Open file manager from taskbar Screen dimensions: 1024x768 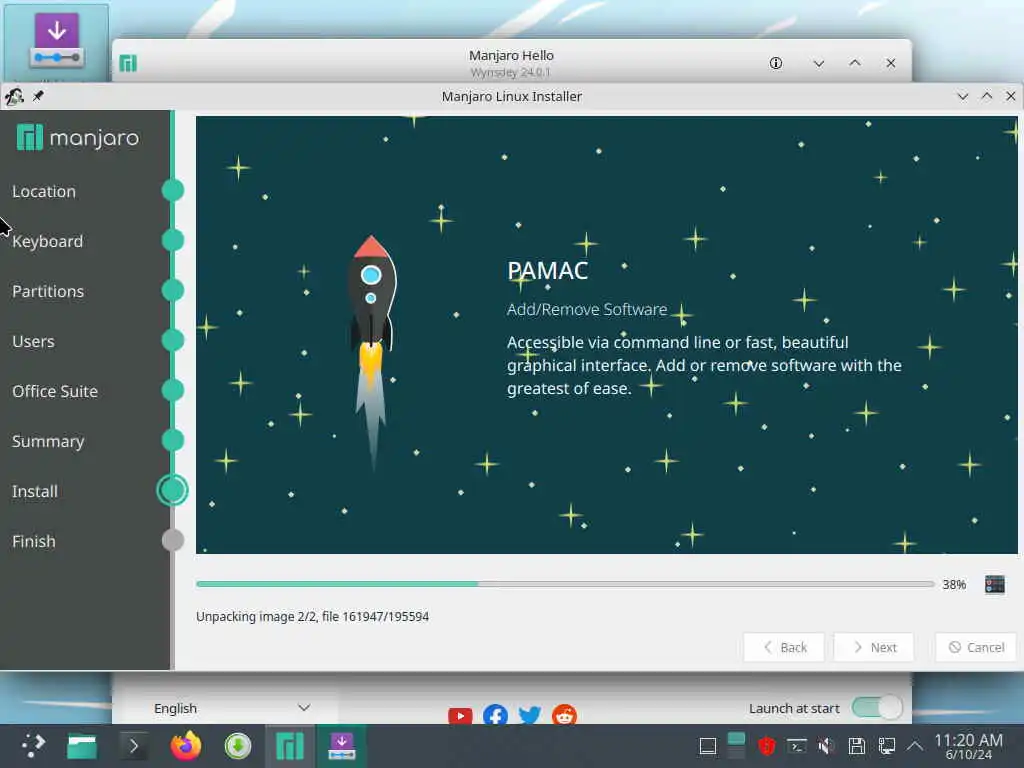(82, 746)
